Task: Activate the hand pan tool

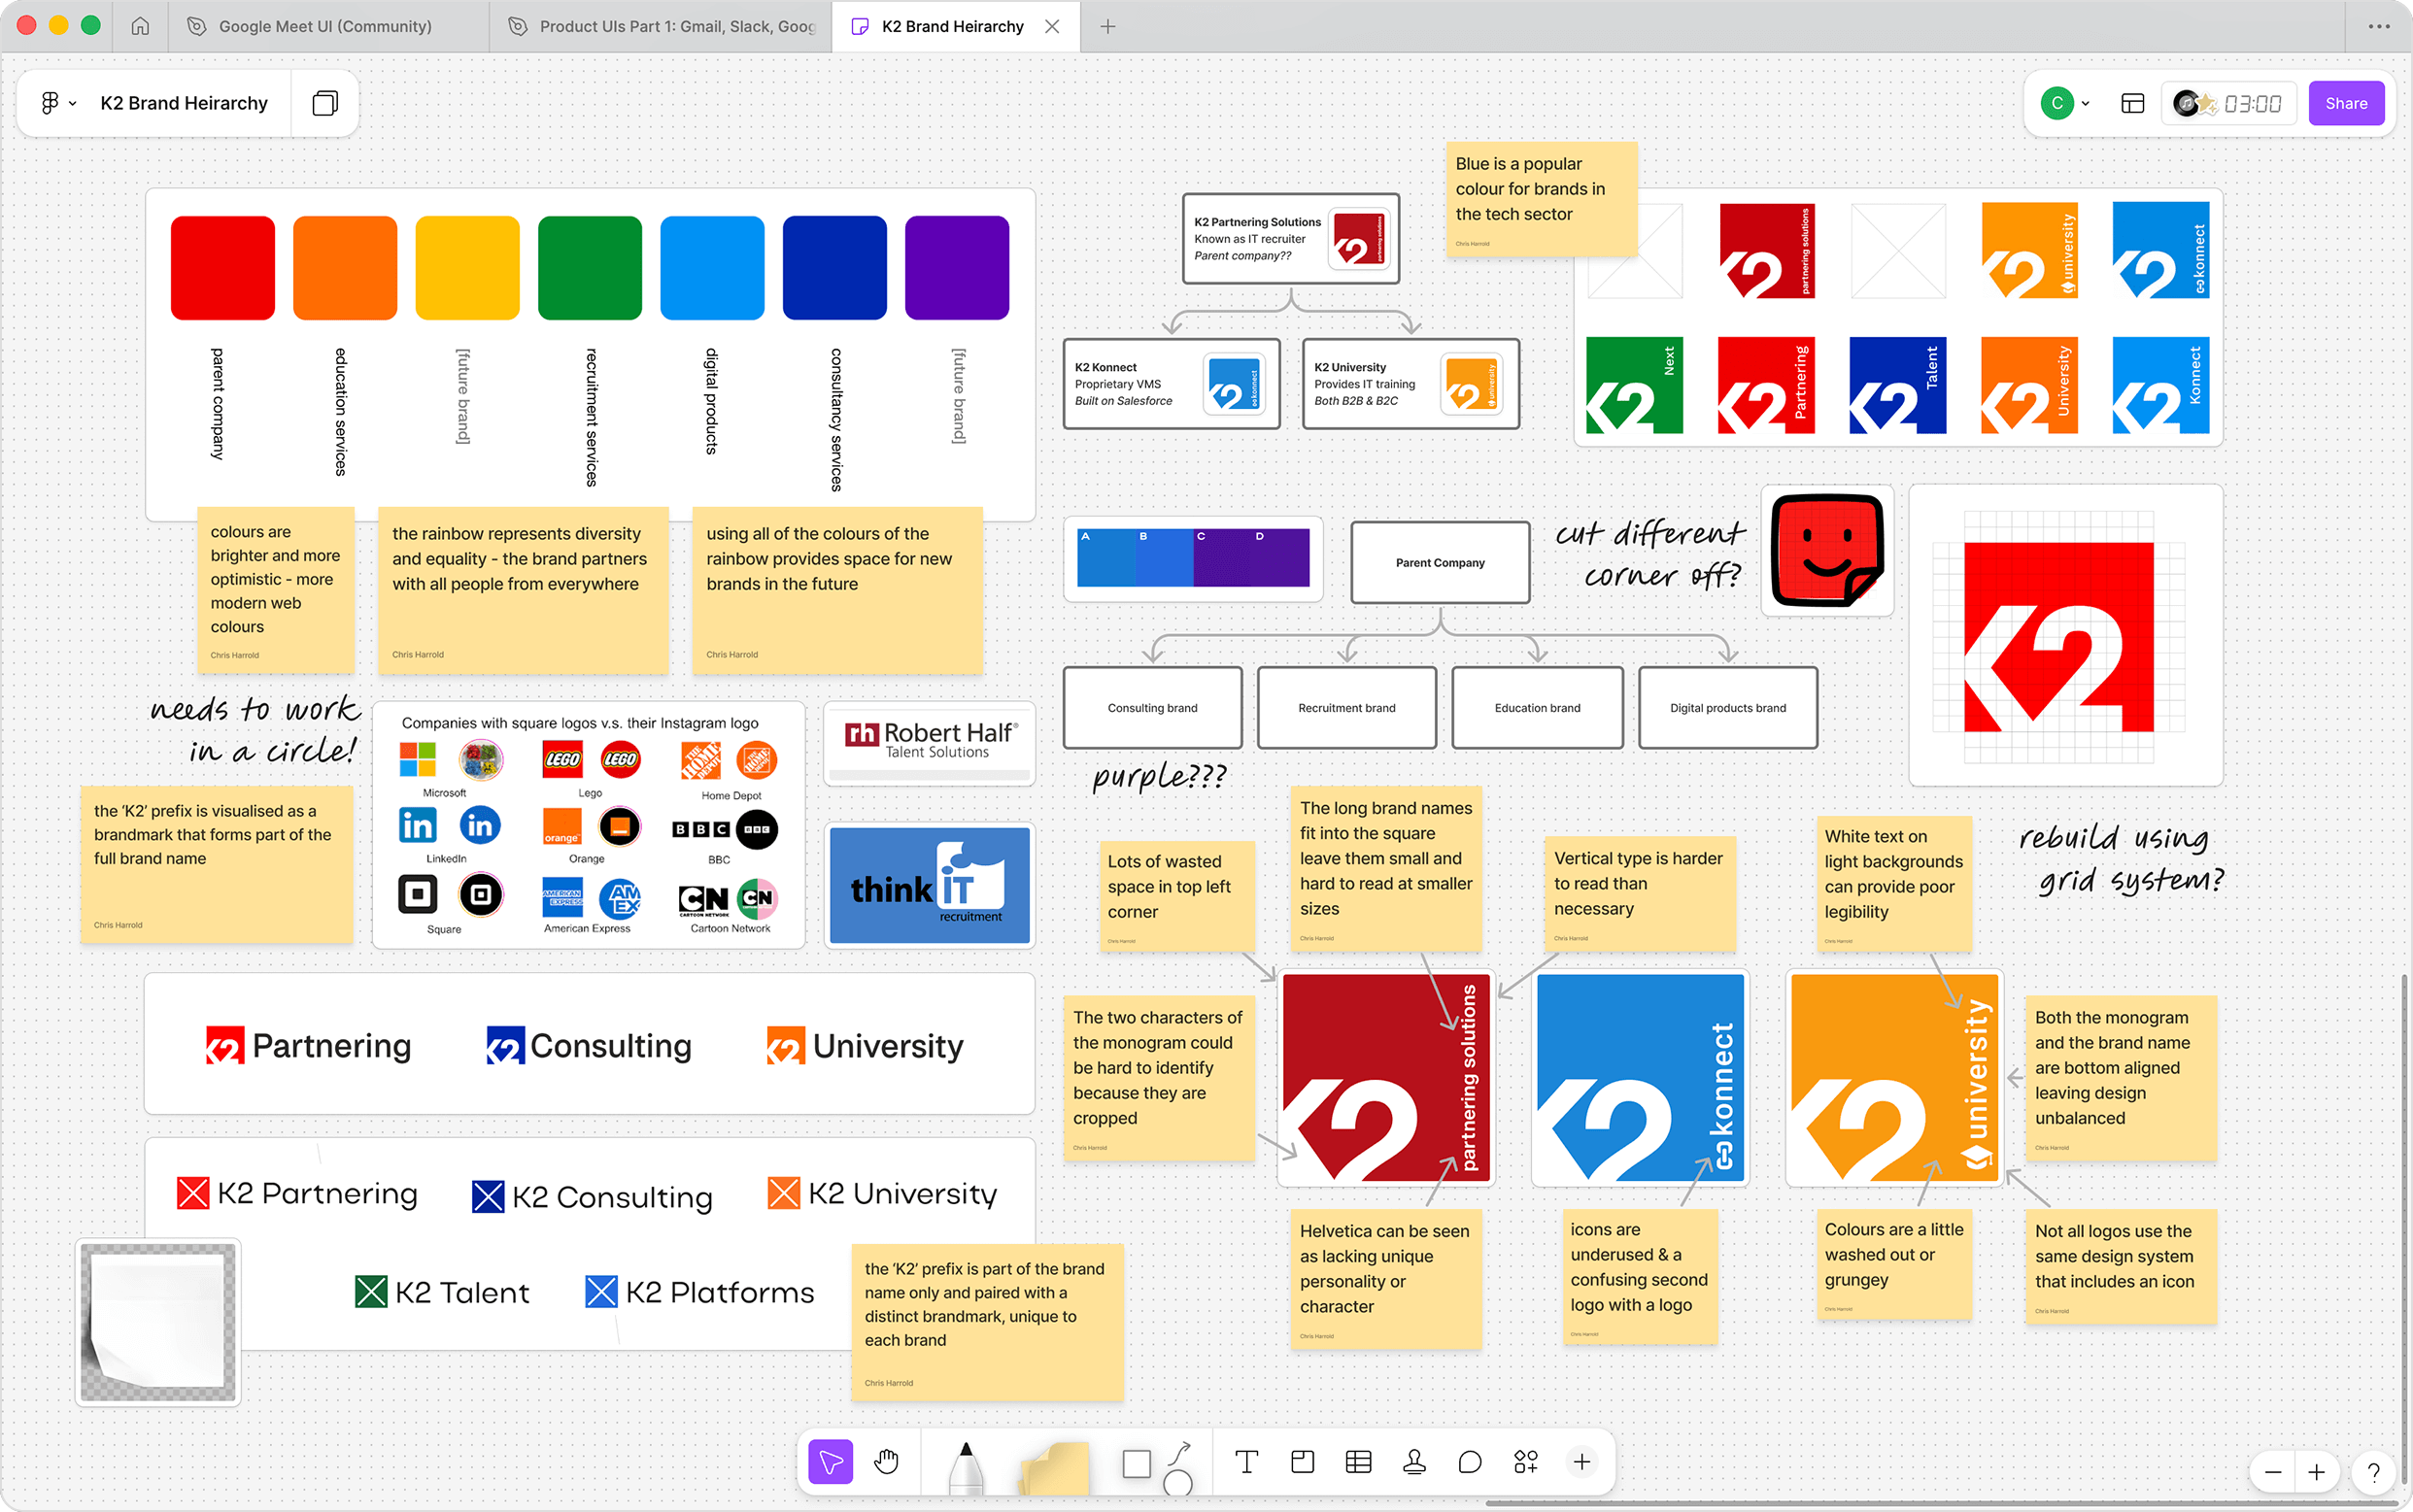Action: tap(888, 1461)
